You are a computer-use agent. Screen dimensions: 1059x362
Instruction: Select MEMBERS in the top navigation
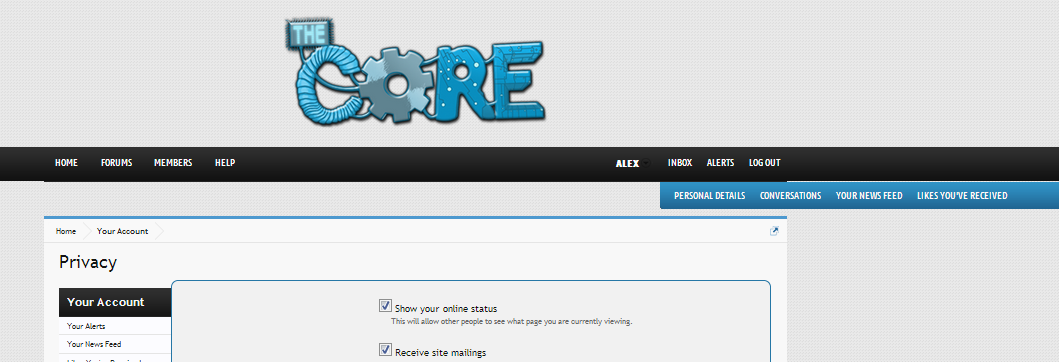173,163
